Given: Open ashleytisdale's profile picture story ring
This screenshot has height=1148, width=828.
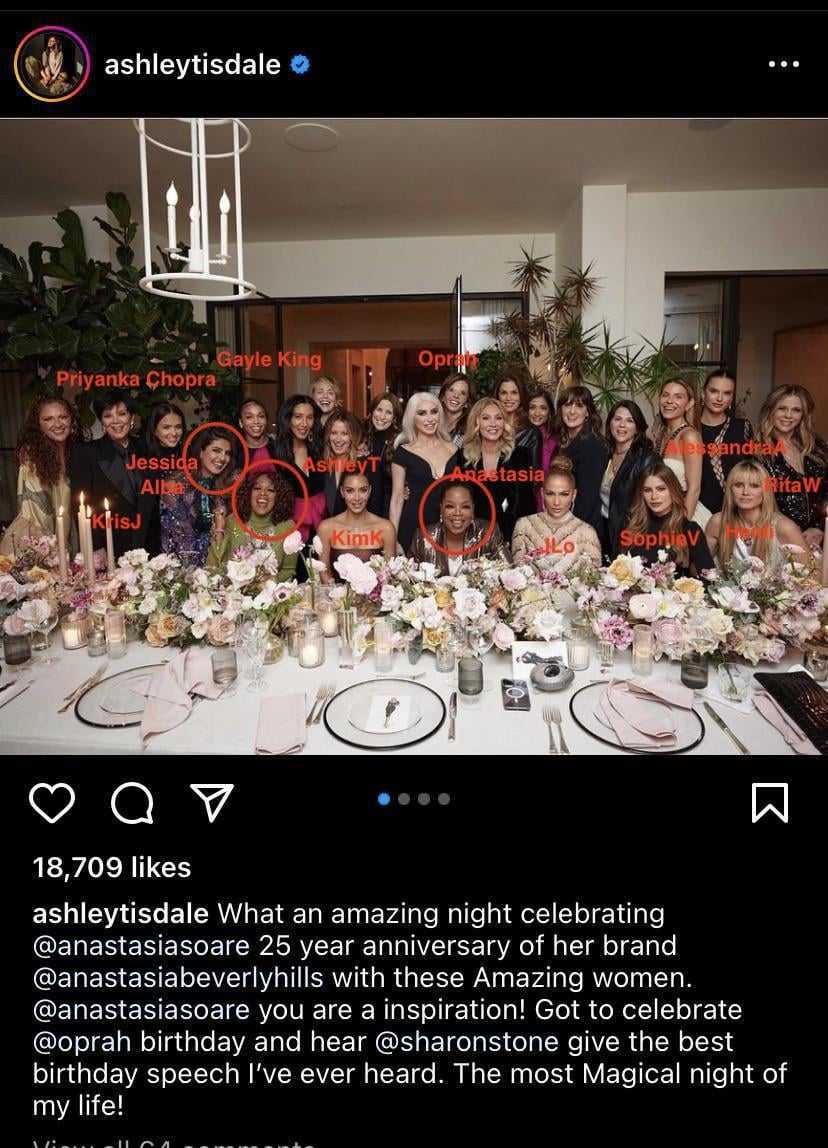Looking at the screenshot, I should pos(52,64).
